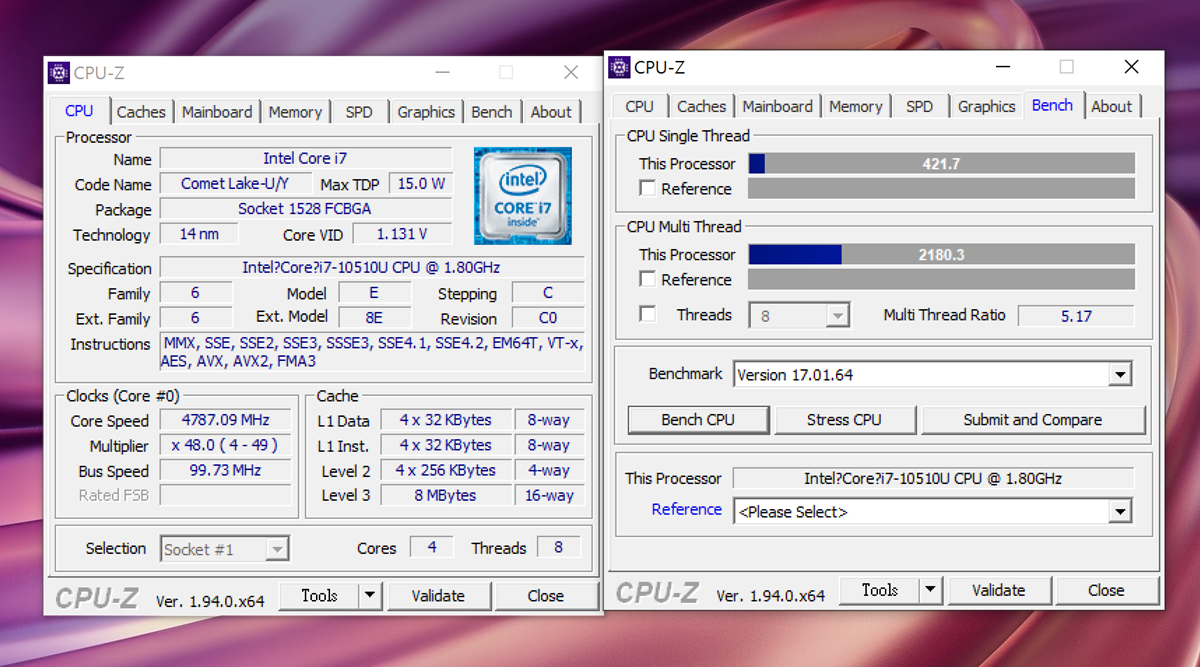
Task: Expand Tools dropdown arrow in left CPU-Z window
Action: click(370, 596)
